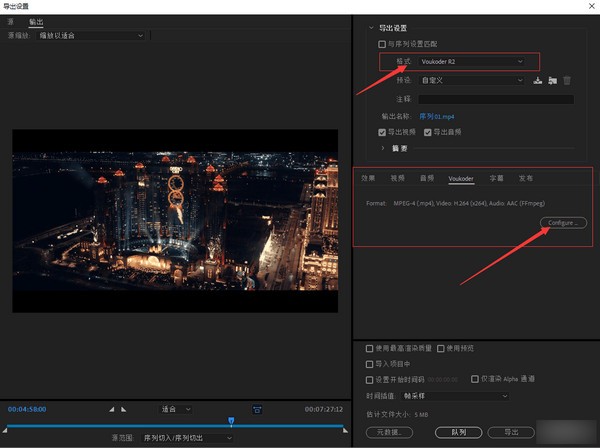Click the blue aspect ratio correction icon

[257, 409]
